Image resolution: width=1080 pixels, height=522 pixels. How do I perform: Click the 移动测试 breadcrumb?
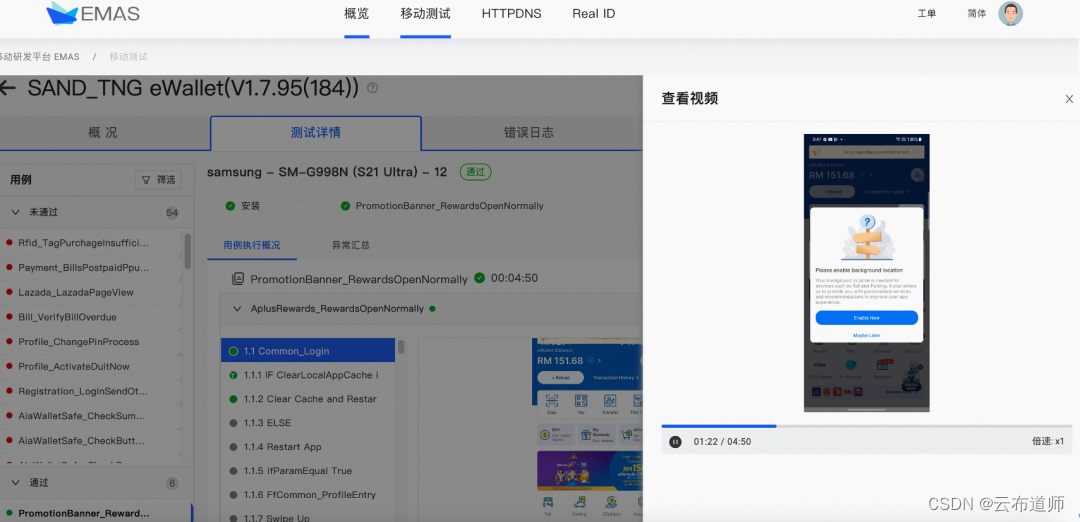point(128,56)
